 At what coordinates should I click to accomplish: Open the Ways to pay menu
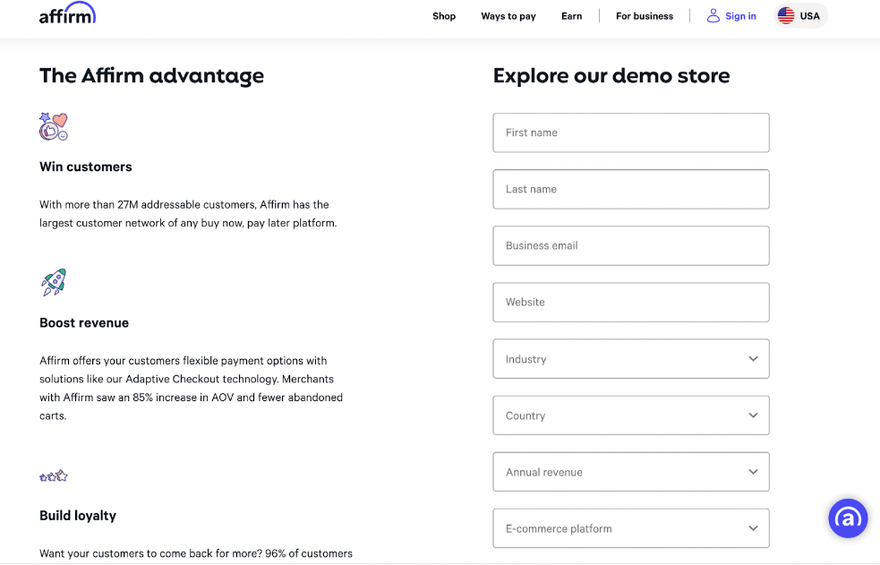tap(508, 16)
